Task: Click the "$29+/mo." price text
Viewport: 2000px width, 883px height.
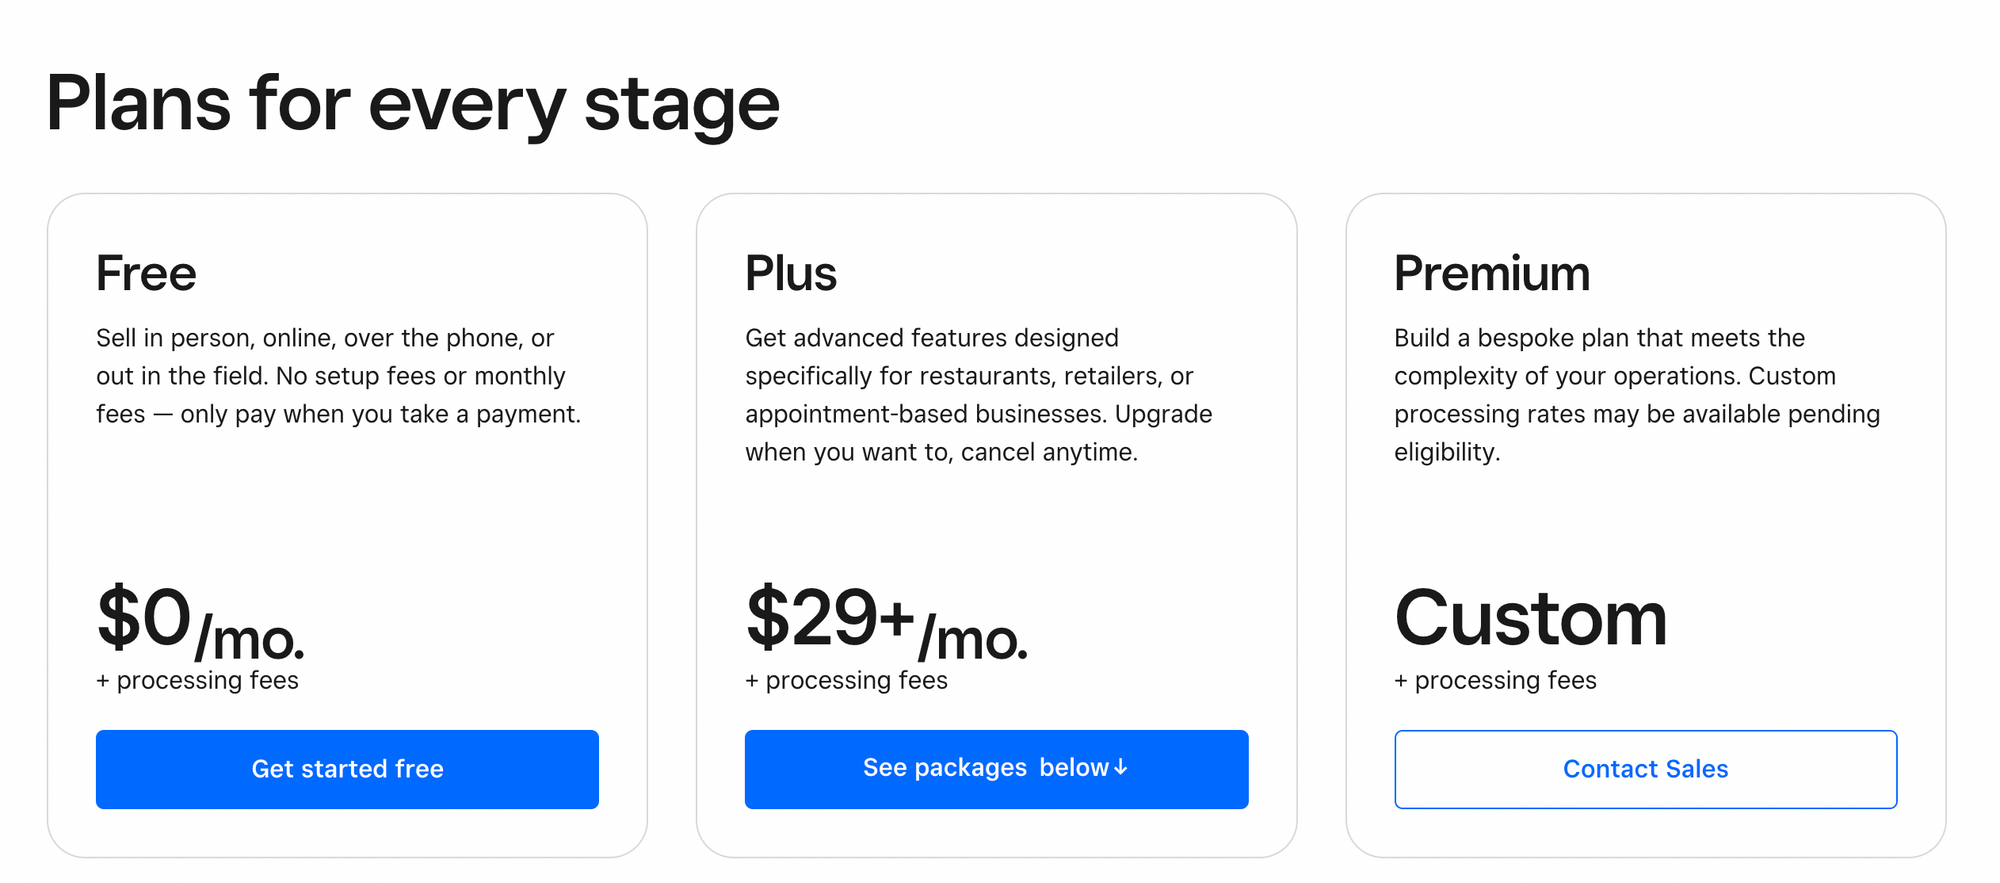Action: 886,622
